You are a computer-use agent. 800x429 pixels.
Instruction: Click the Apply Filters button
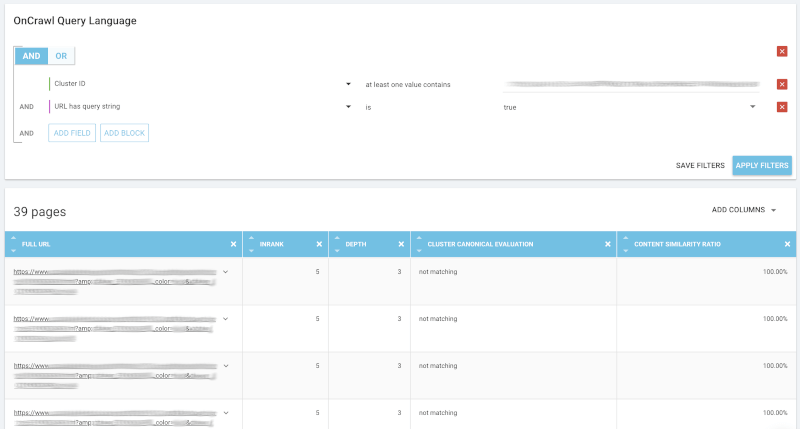point(761,165)
